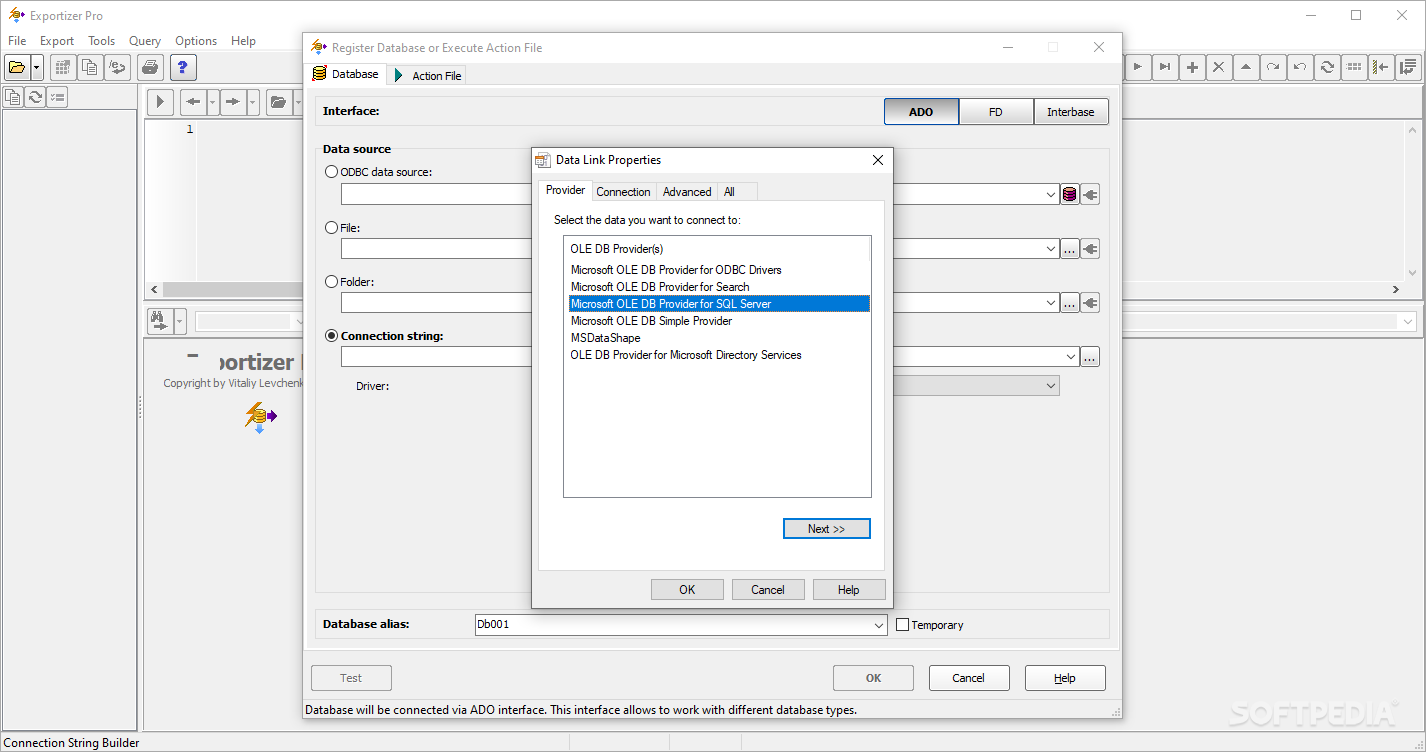Viewport: 1426px width, 752px height.
Task: Select OLE DB Provider for Microsoft Directory Services
Action: tap(686, 355)
